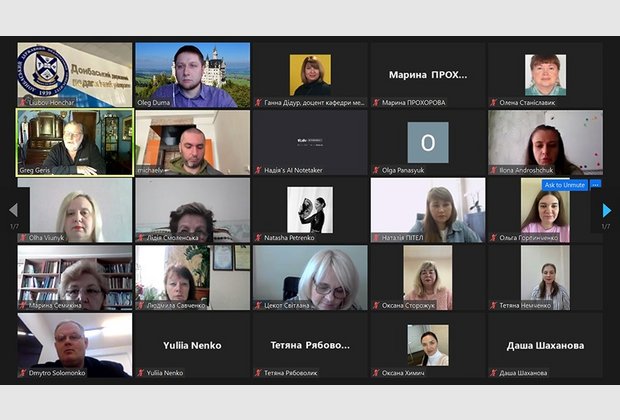Go to next gallery page arrow

607,210
